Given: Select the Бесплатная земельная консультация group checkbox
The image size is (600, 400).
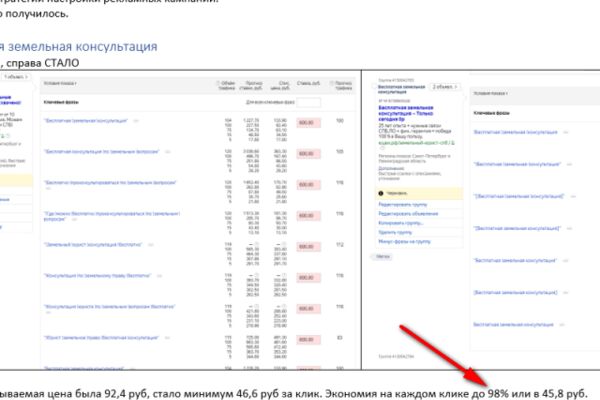Looking at the screenshot, I should [375, 87].
